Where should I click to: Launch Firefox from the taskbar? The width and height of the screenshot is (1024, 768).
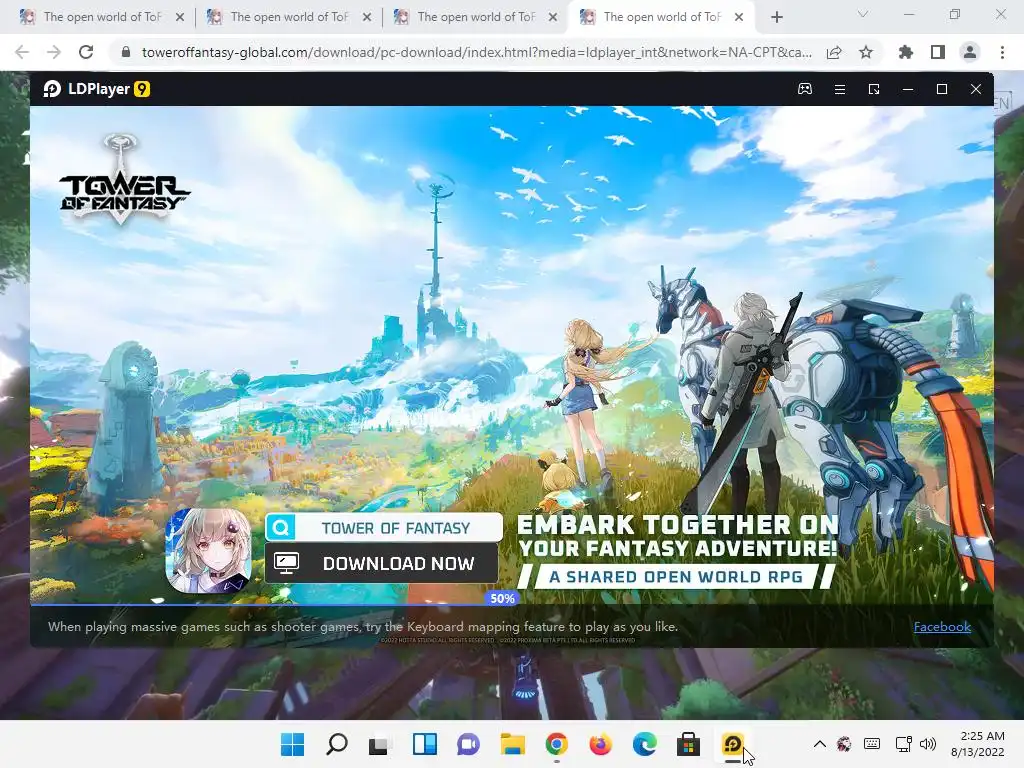pos(600,744)
